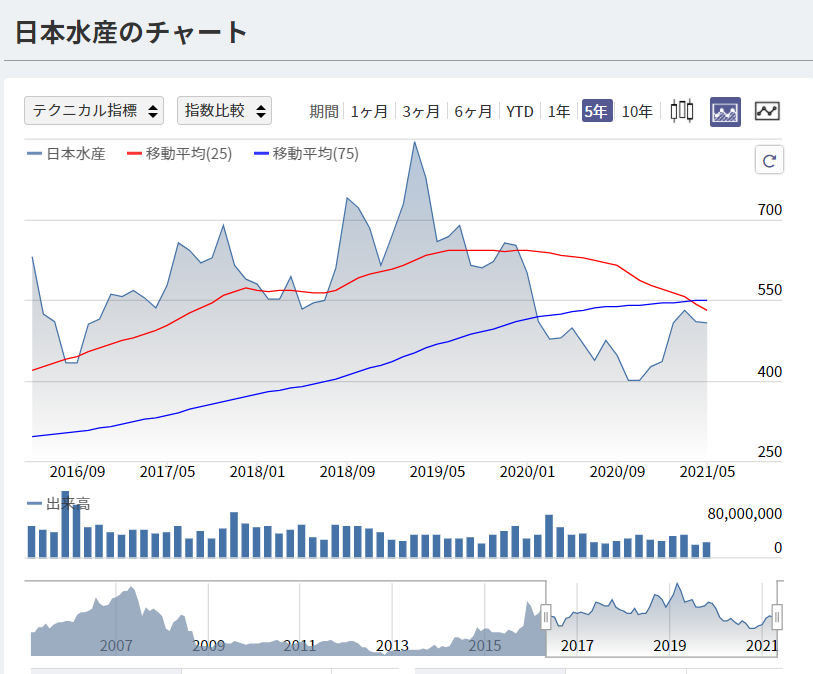
Task: Select the 1ヶ月 period
Action: 369,111
